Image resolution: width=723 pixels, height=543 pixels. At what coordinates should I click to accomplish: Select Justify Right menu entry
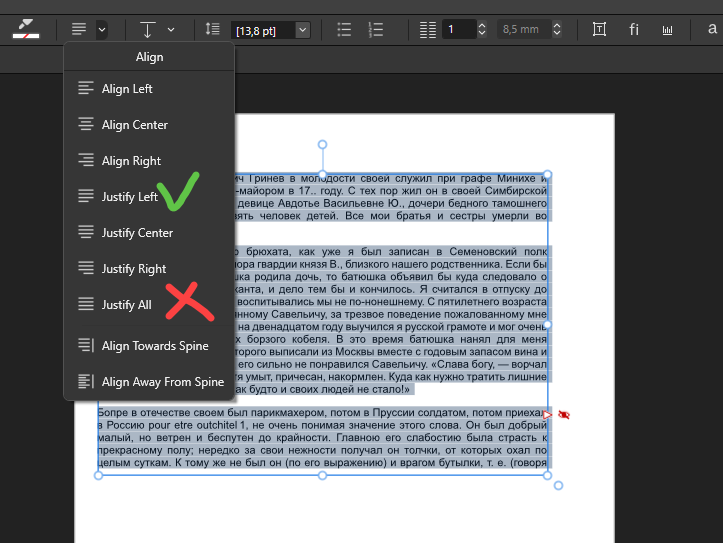149,268
